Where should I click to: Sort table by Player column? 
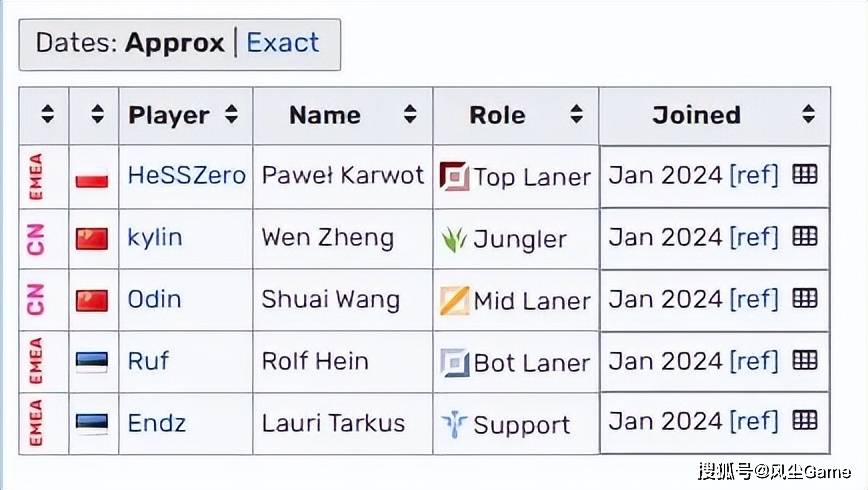[x=231, y=115]
